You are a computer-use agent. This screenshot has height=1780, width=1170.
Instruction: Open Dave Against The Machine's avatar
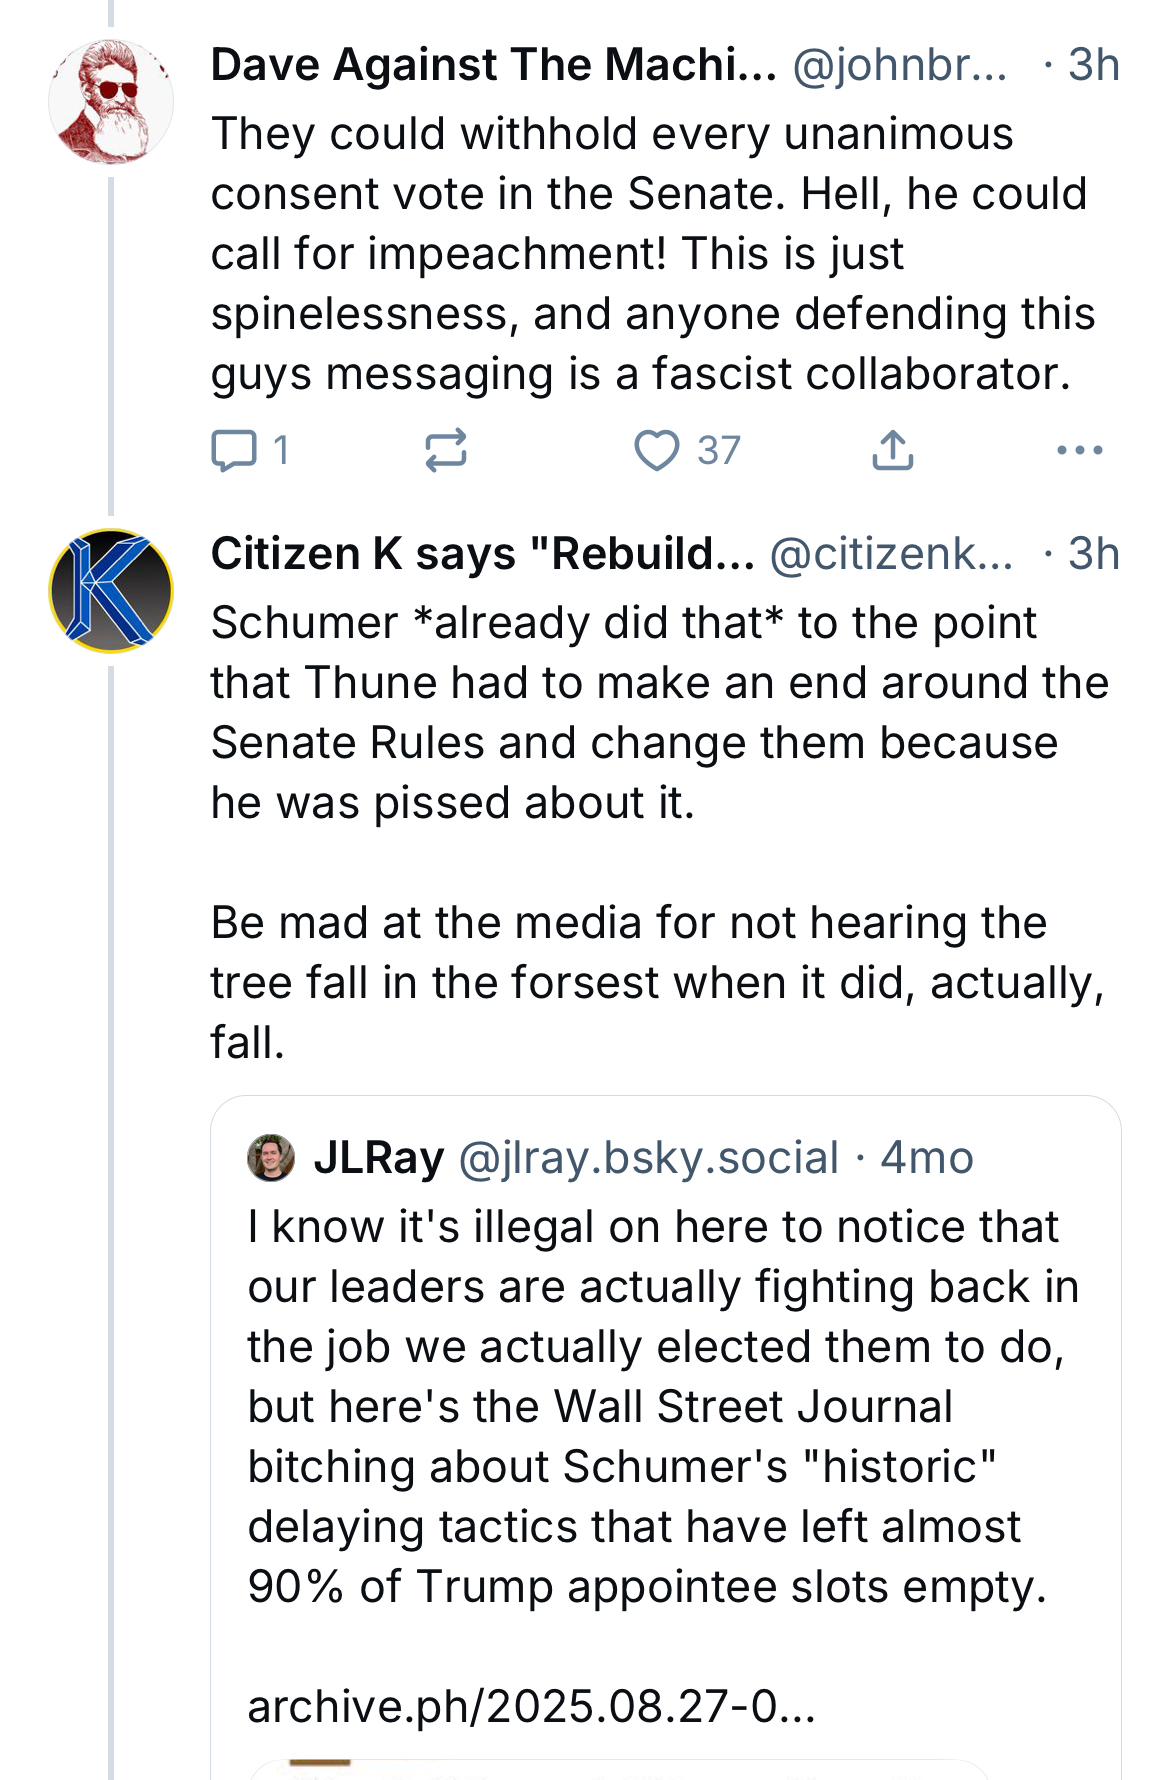(x=111, y=101)
